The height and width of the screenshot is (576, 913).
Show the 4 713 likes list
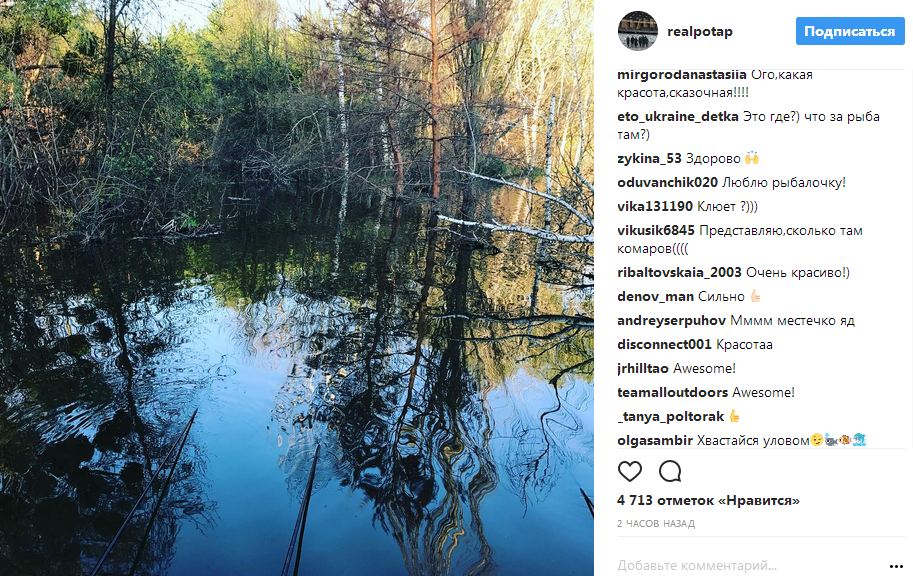click(x=708, y=500)
